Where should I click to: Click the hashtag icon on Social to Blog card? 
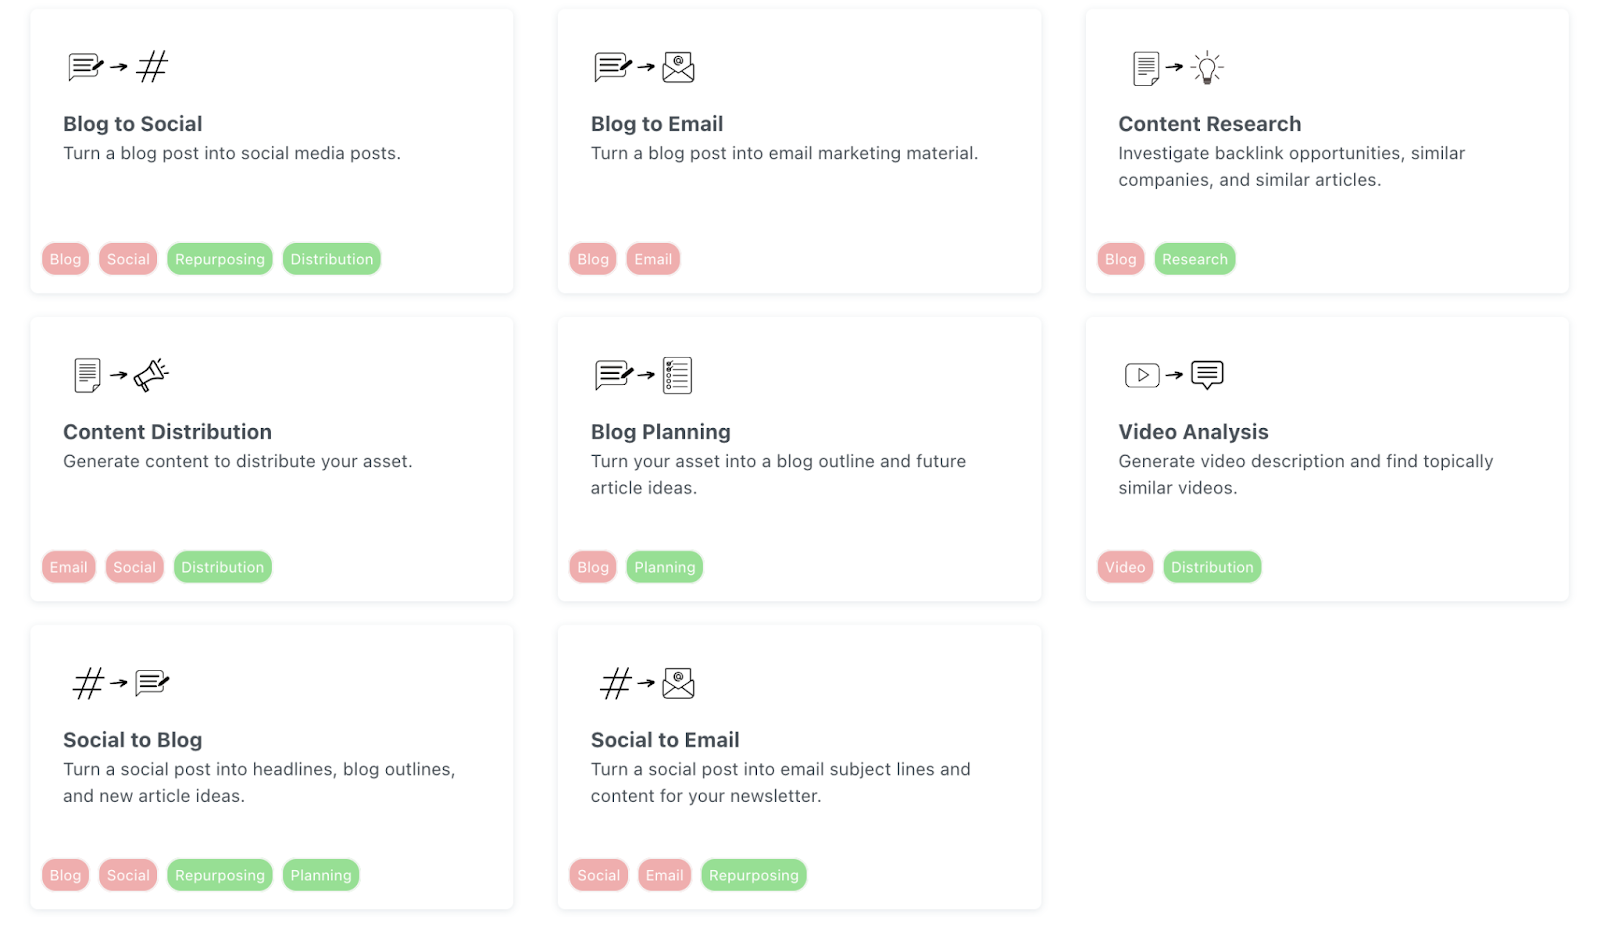(x=89, y=683)
